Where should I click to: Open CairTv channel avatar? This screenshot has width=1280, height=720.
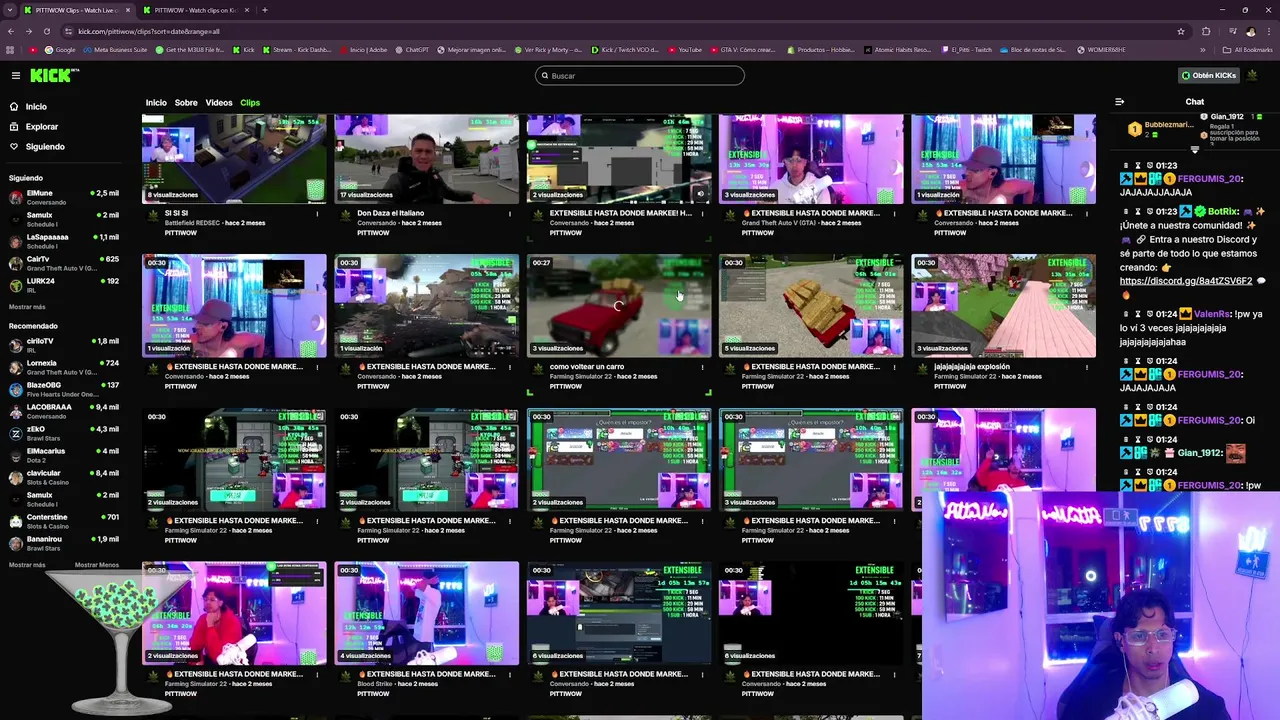click(15, 263)
